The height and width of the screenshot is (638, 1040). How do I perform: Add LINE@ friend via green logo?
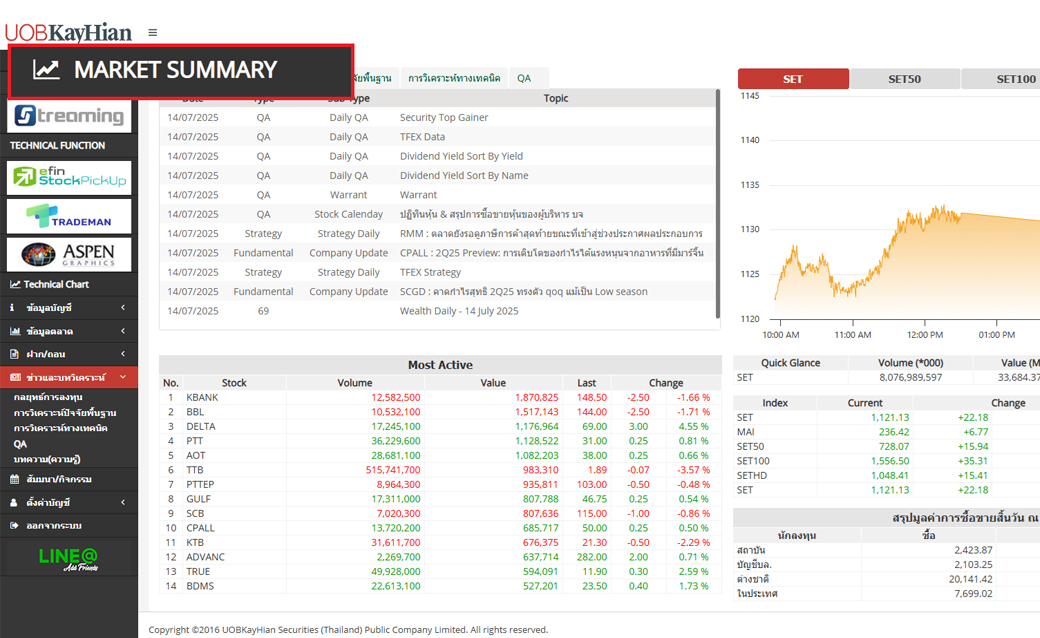pyautogui.click(x=68, y=558)
